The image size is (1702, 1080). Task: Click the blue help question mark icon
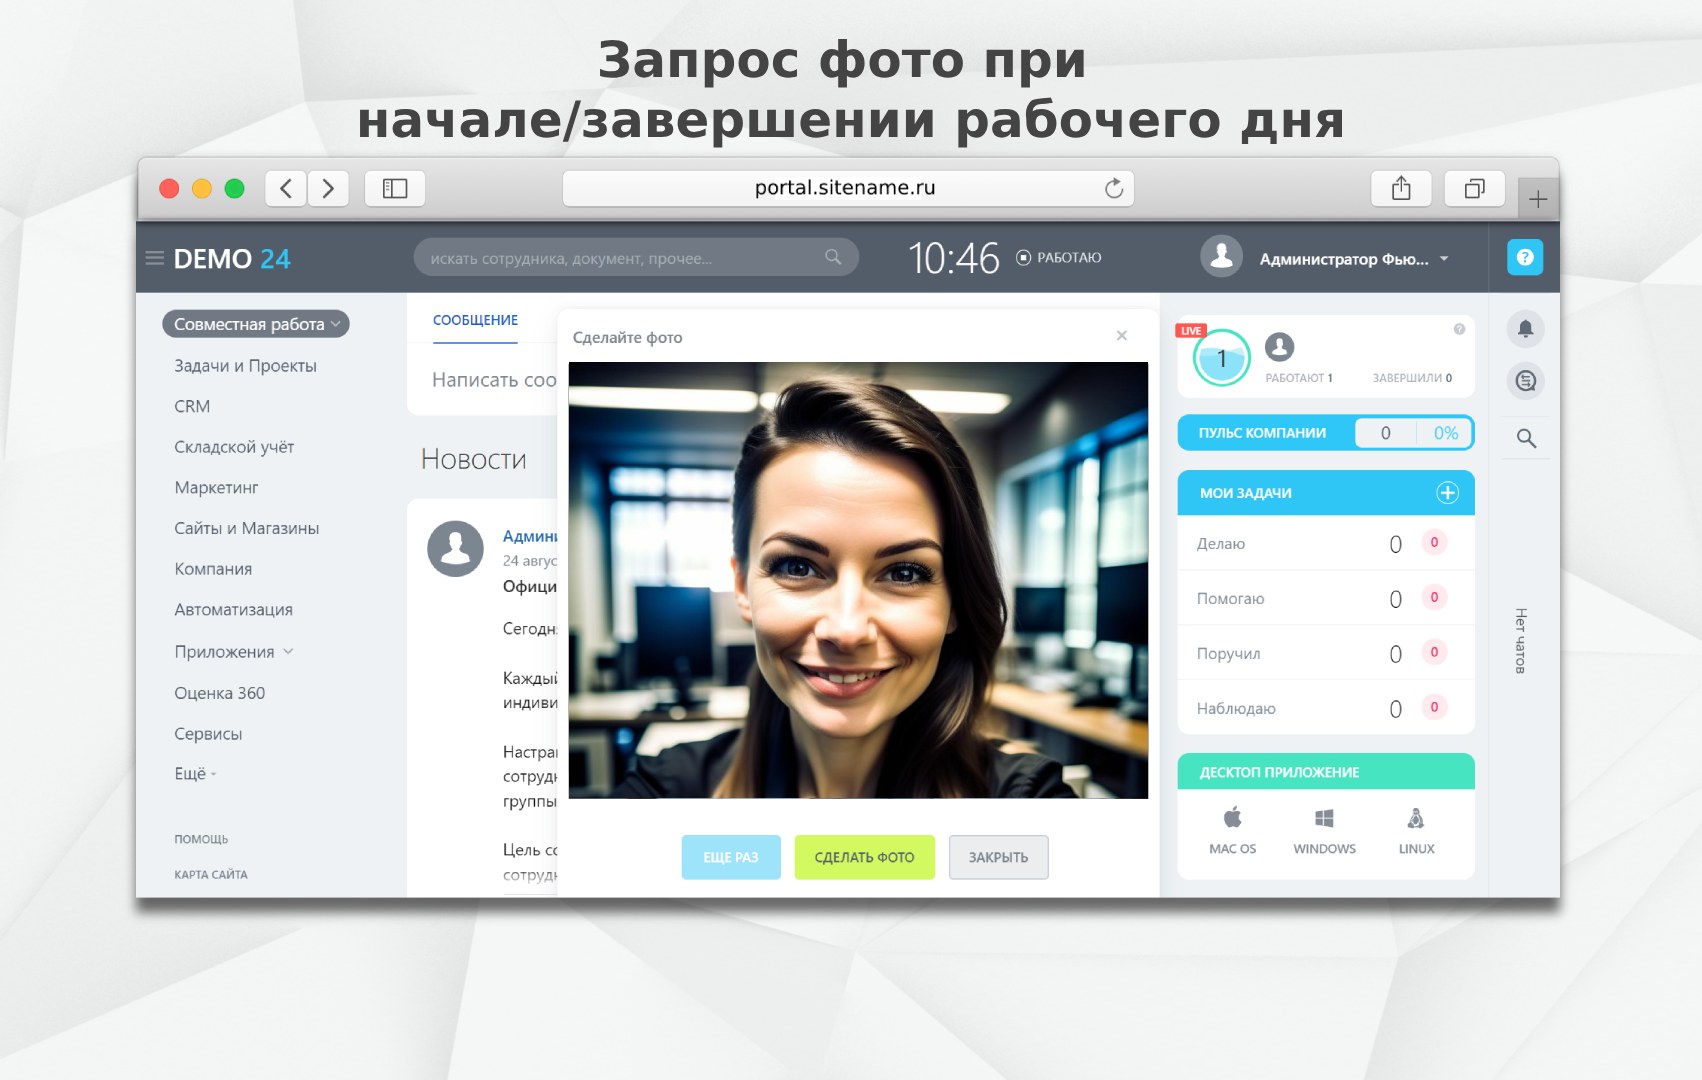(x=1525, y=257)
